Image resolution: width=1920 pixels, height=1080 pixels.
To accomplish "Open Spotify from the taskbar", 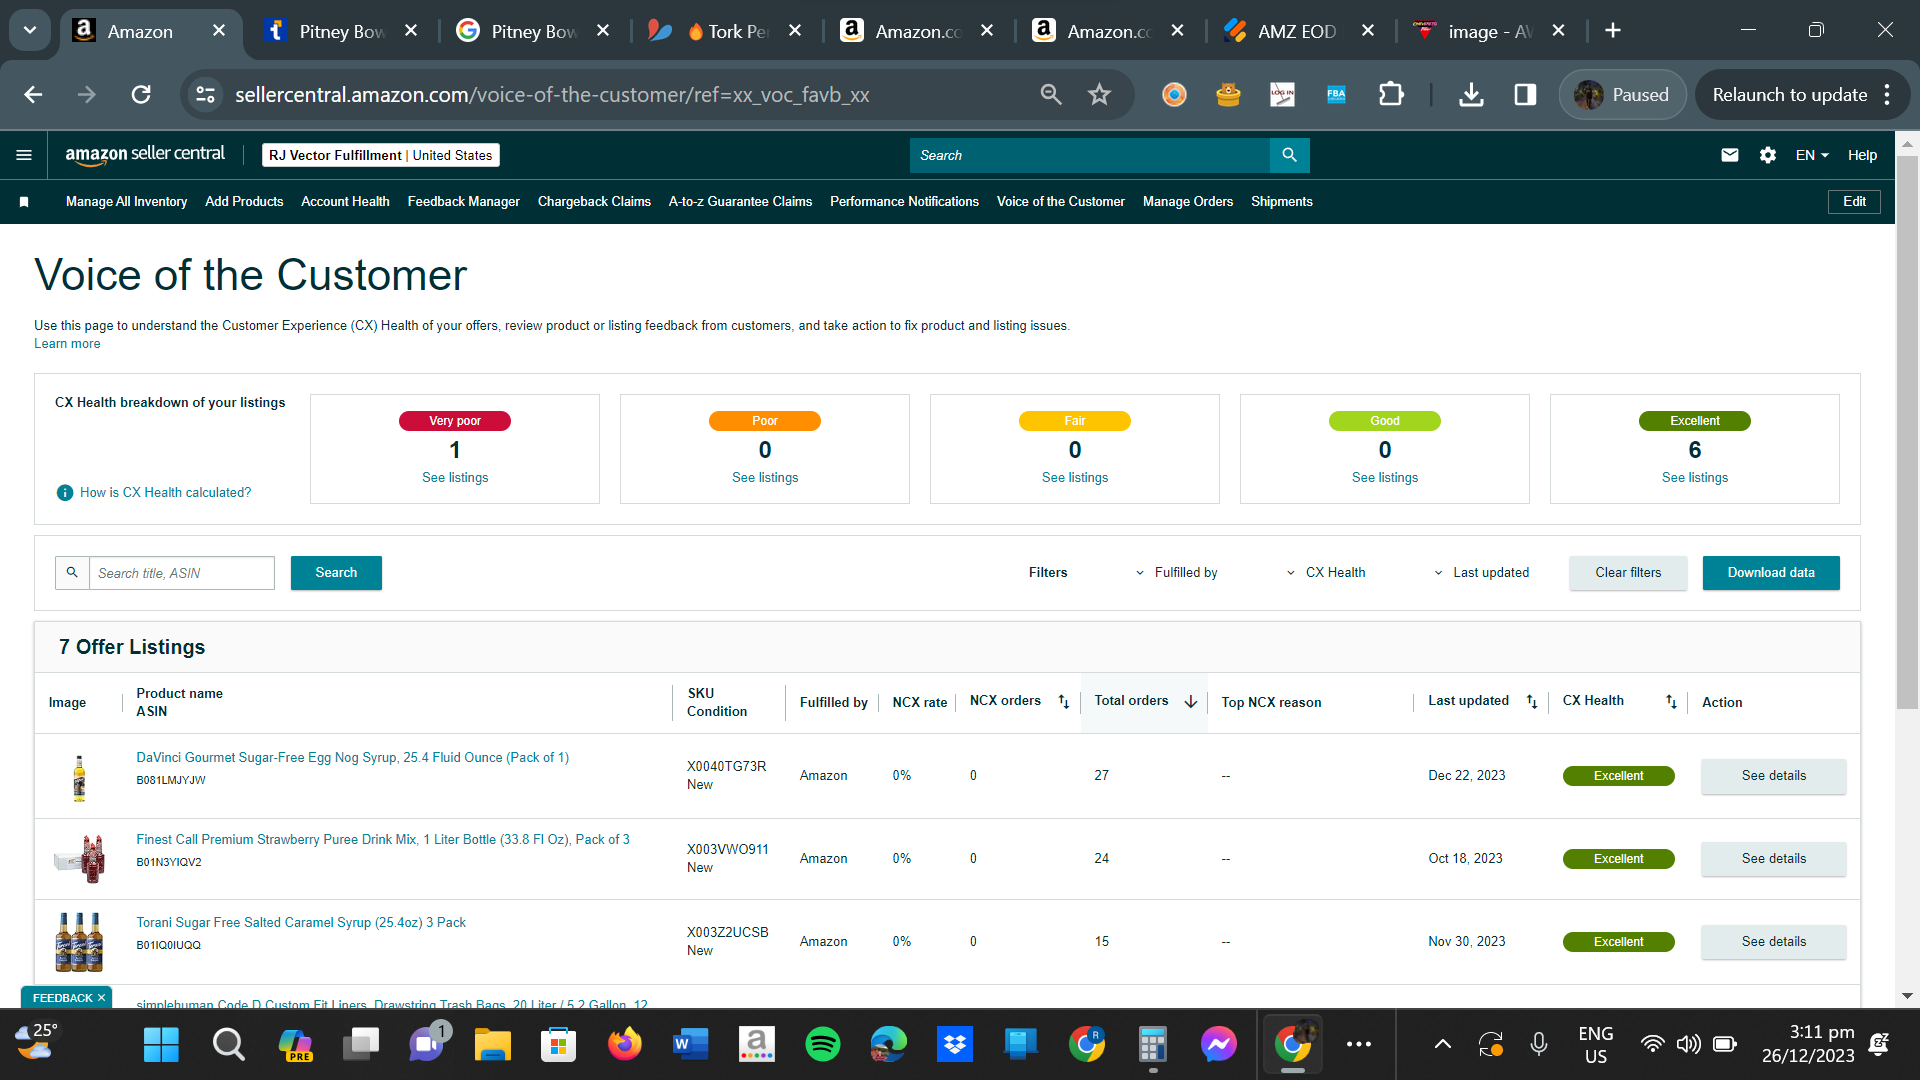I will (823, 1045).
